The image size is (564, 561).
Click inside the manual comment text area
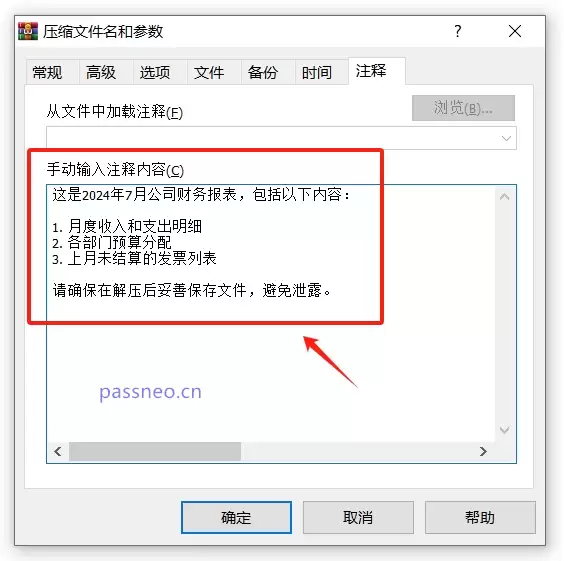tap(270, 313)
